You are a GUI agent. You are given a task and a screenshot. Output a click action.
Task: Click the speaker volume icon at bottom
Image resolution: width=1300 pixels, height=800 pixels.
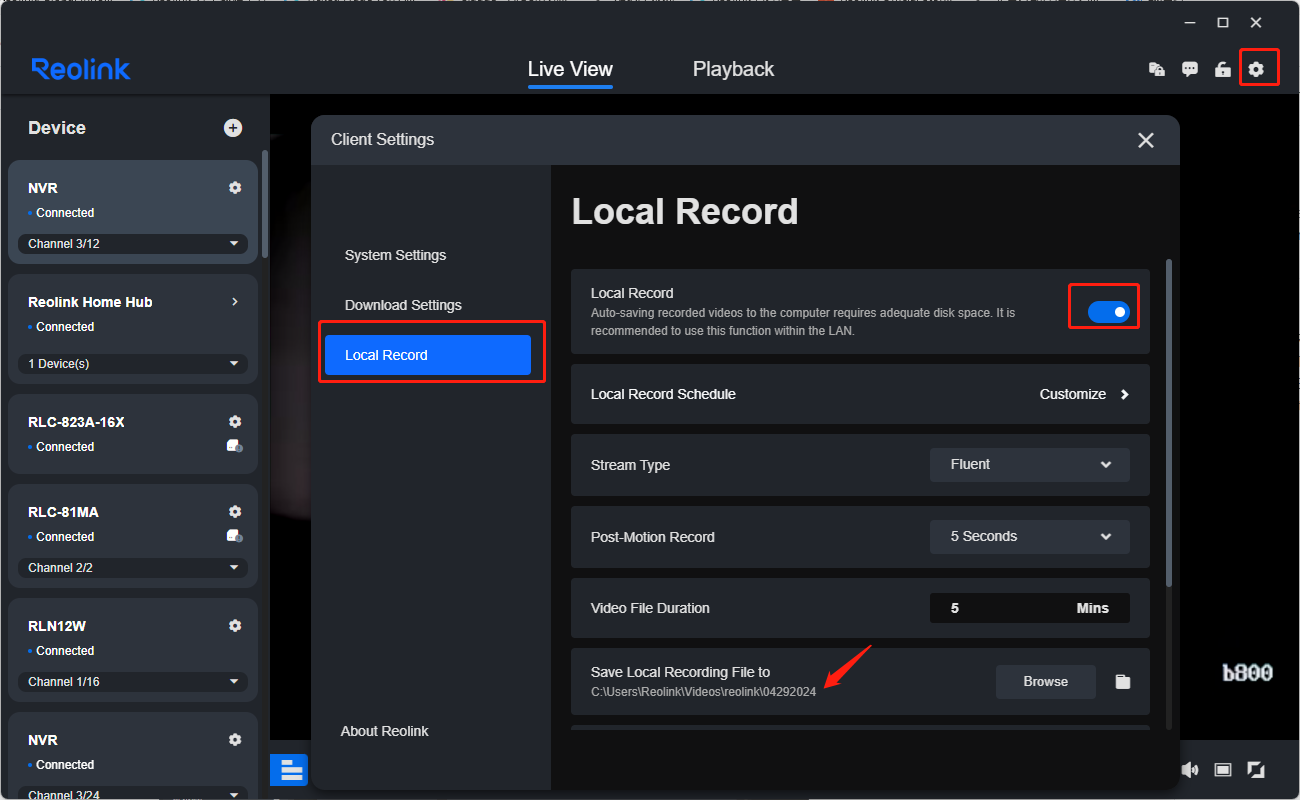click(x=1190, y=769)
